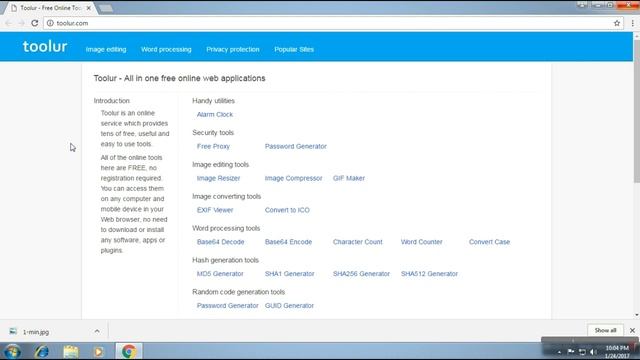
Task: Click the Chrome taskbar icon
Action: point(129,351)
